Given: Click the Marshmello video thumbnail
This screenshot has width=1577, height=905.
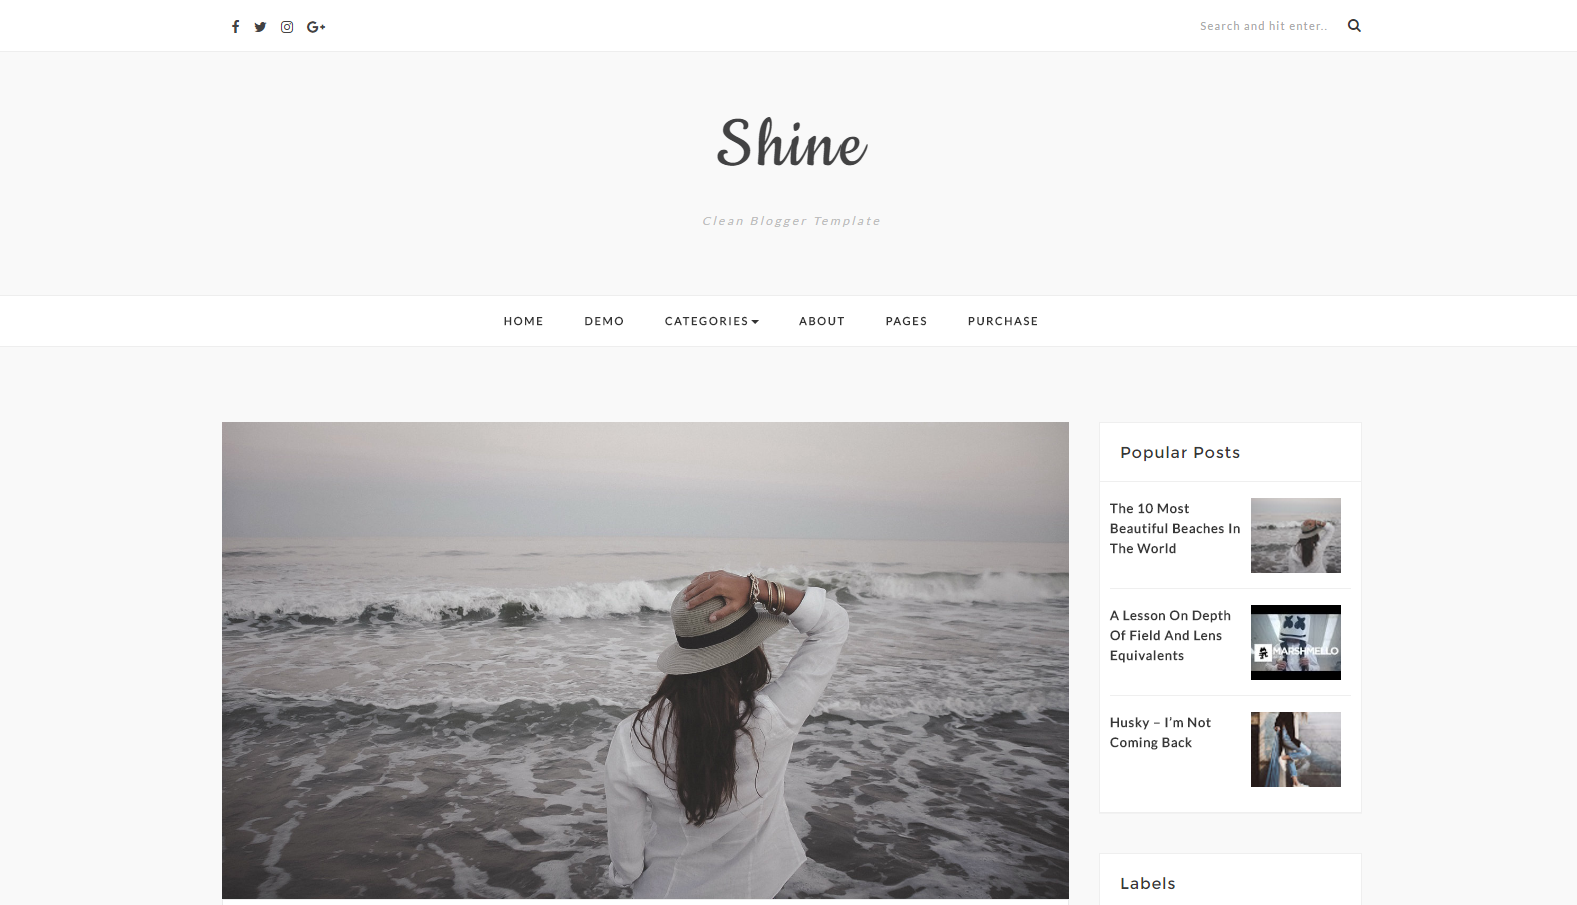Looking at the screenshot, I should [x=1295, y=642].
